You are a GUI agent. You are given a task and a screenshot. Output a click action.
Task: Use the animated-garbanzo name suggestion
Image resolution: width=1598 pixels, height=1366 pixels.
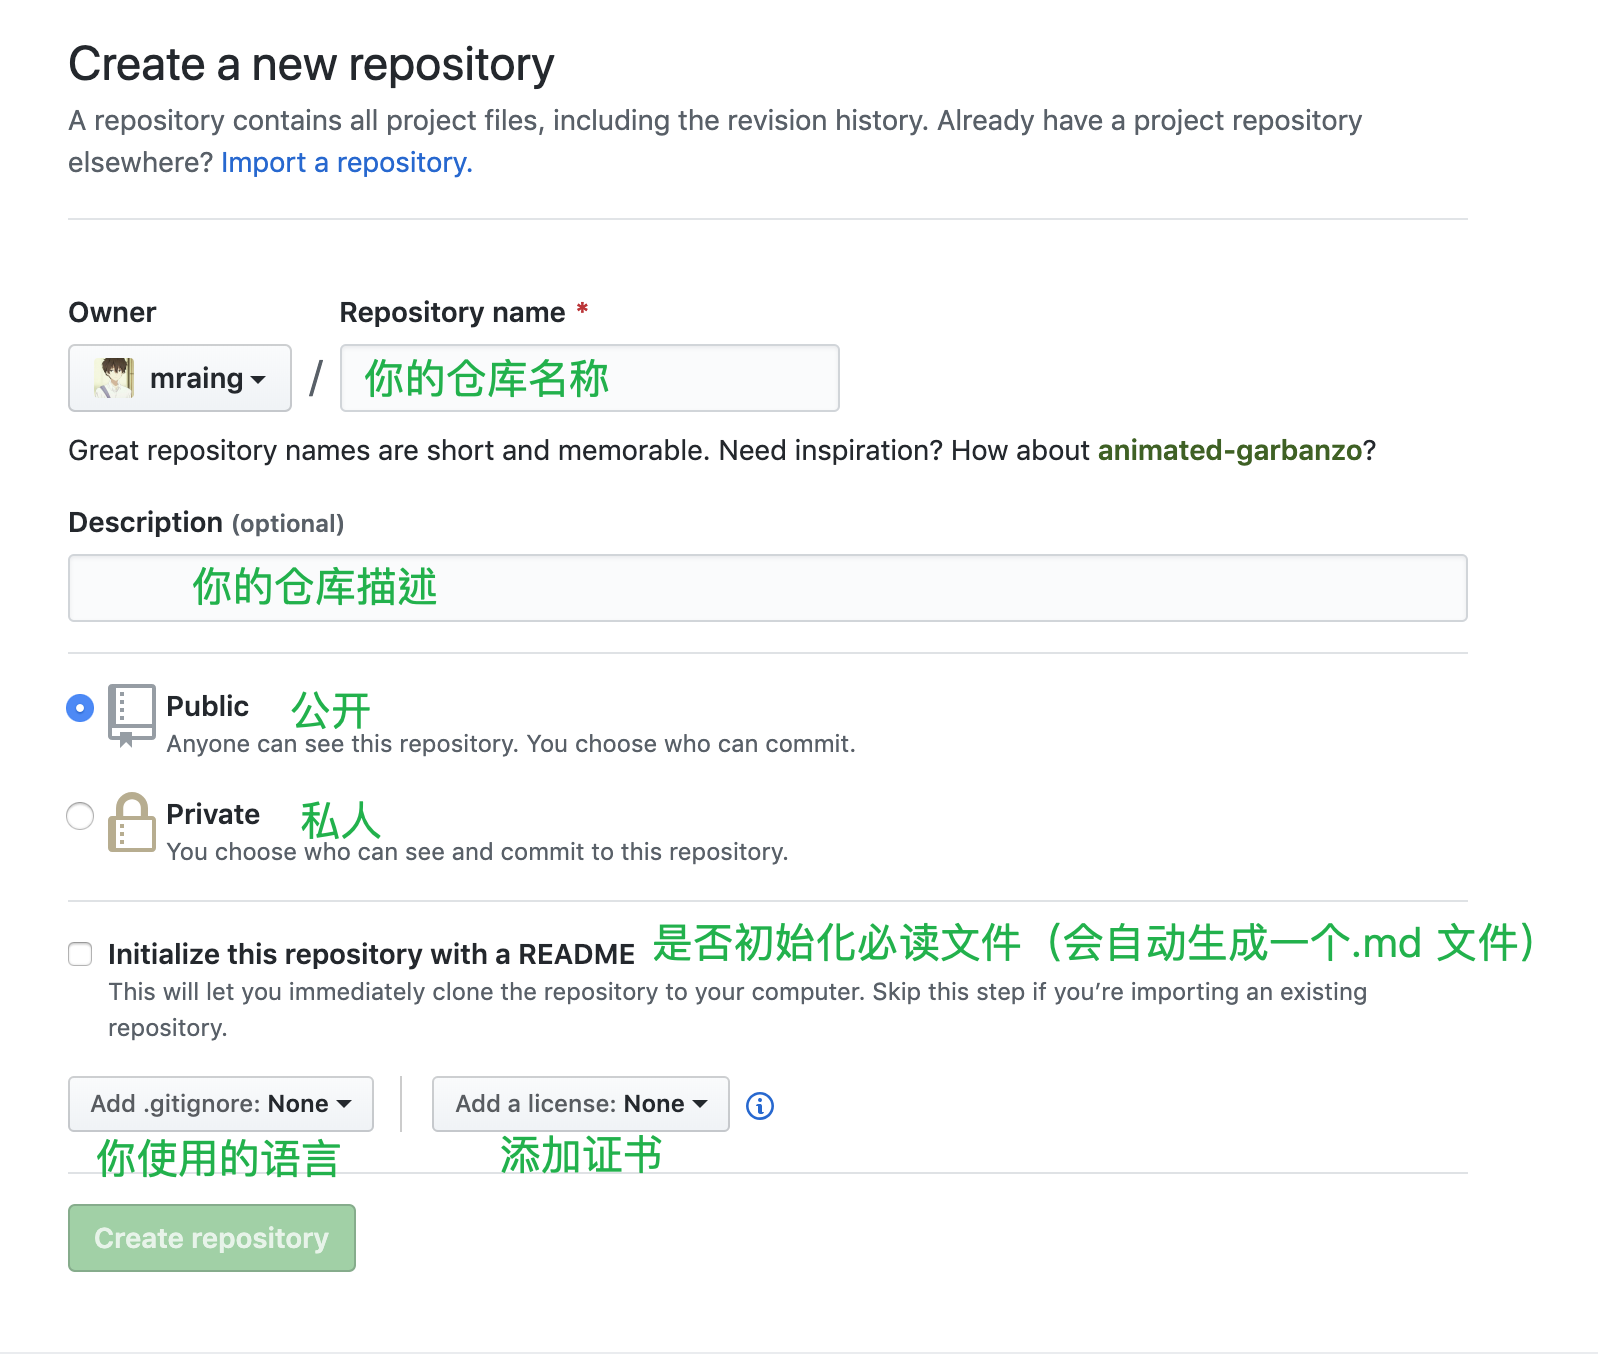click(x=1229, y=451)
